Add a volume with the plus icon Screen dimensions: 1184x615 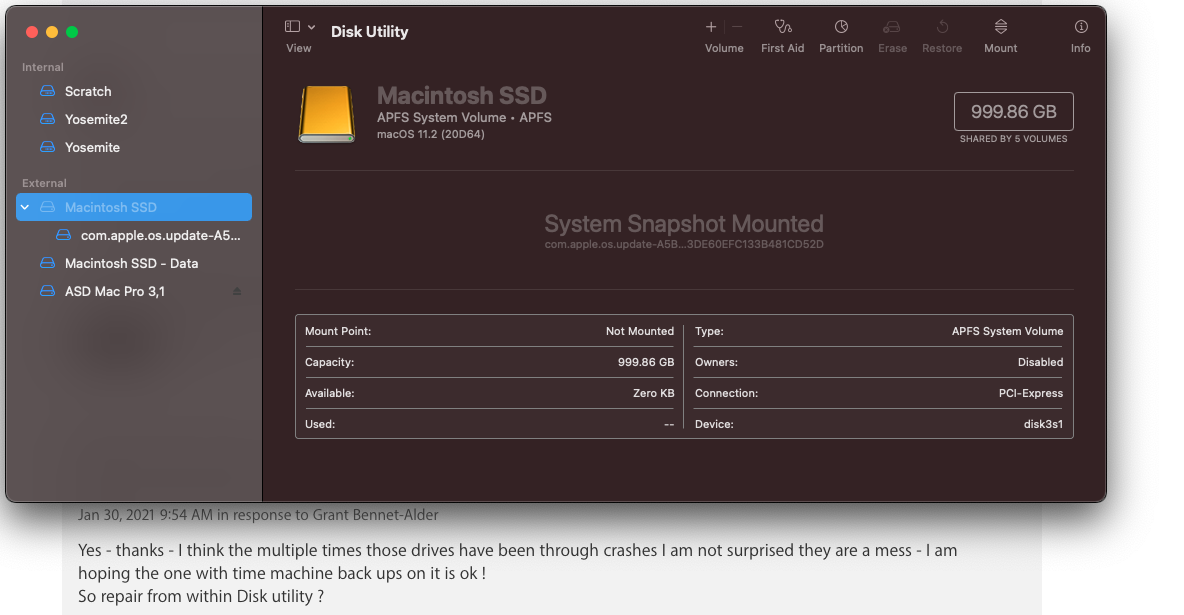point(711,26)
